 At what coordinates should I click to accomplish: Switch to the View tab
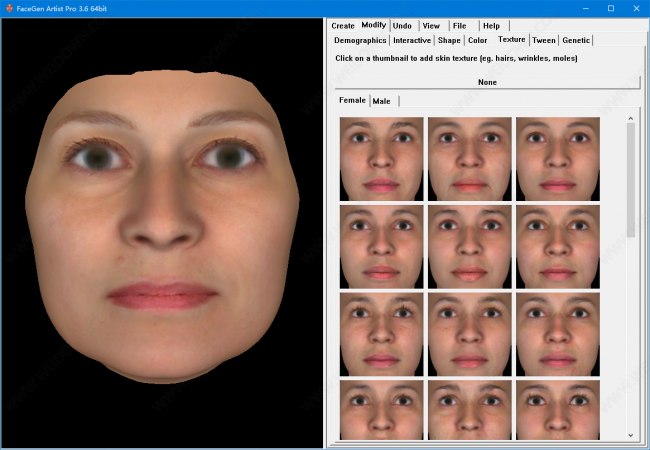(x=431, y=25)
